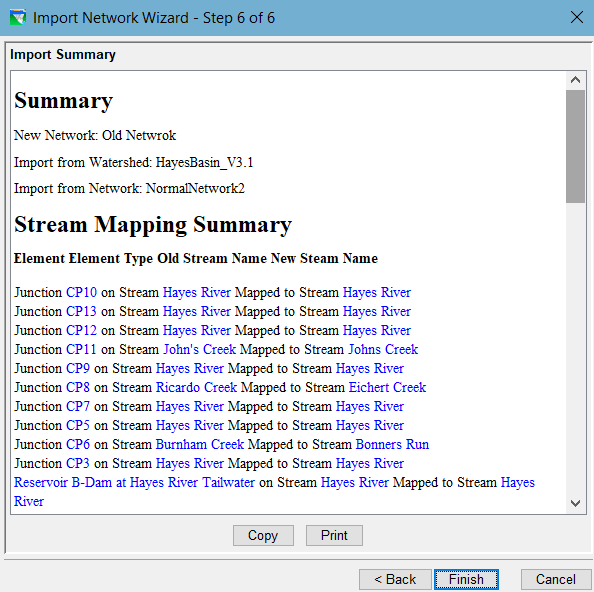
Task: Click the Copy button
Action: coord(263,535)
